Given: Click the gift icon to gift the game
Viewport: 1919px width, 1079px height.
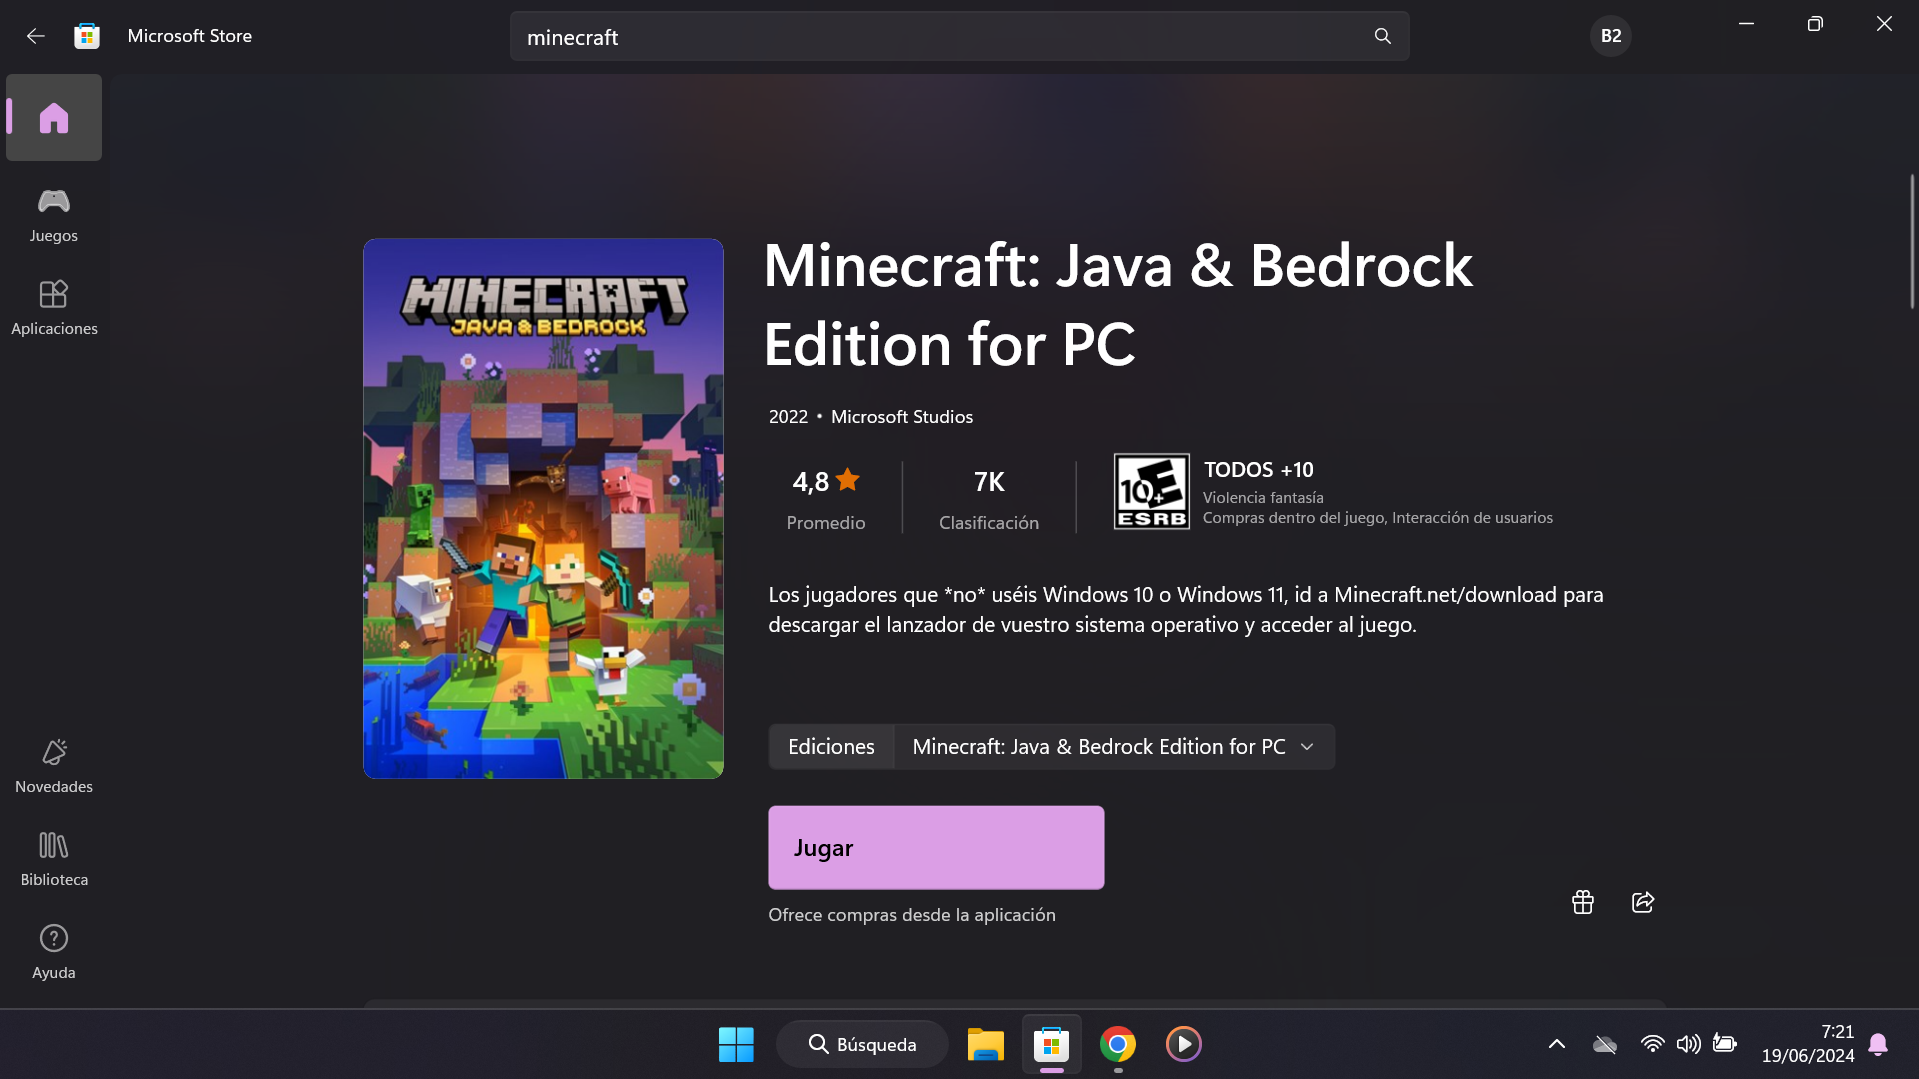Looking at the screenshot, I should coord(1582,902).
